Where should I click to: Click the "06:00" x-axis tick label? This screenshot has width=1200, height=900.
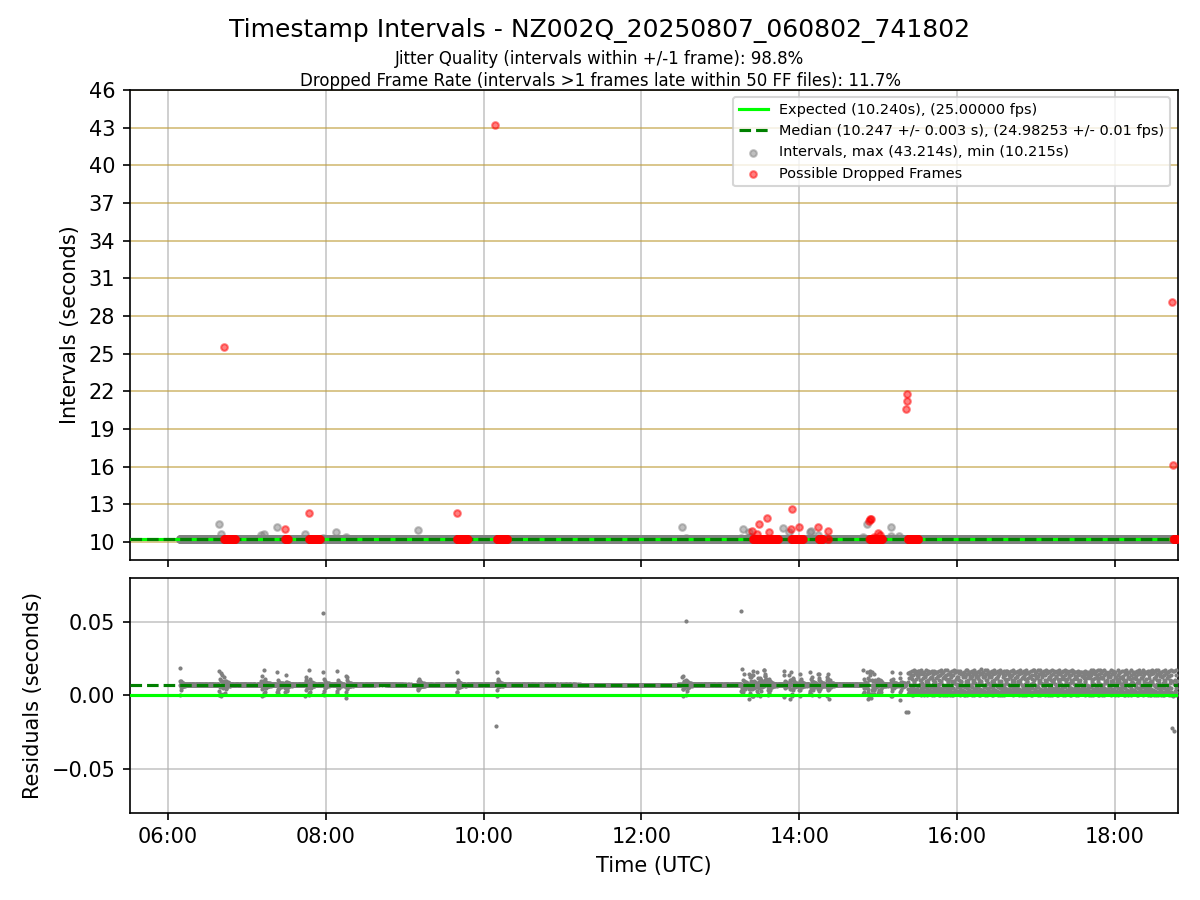pyautogui.click(x=167, y=836)
